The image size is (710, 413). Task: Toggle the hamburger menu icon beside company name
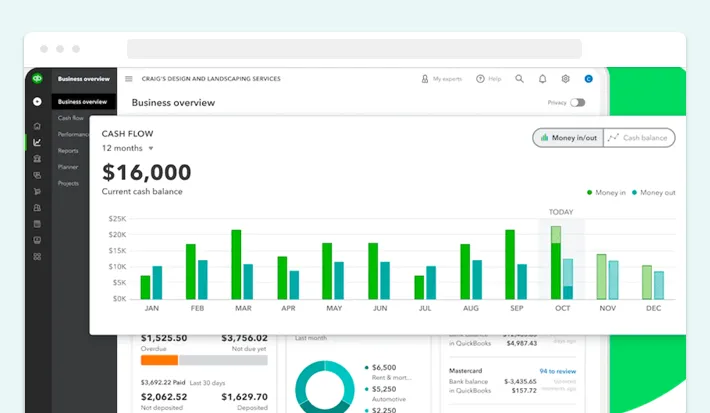(x=129, y=79)
